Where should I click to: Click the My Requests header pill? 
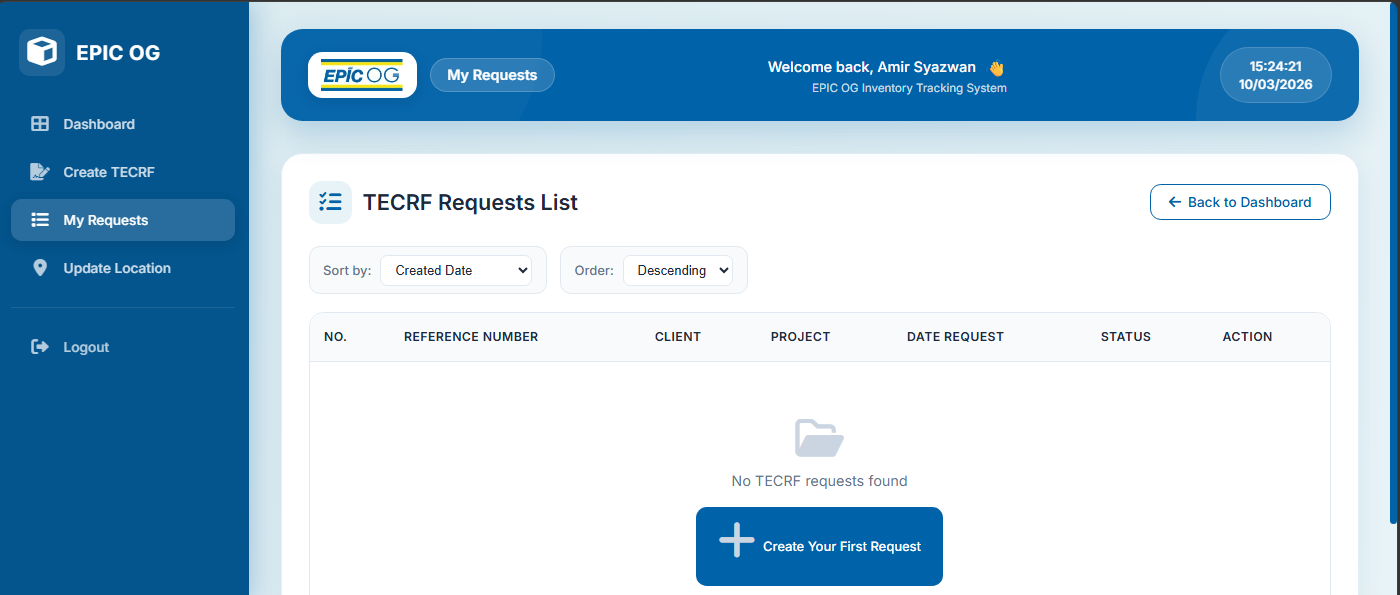(x=492, y=75)
